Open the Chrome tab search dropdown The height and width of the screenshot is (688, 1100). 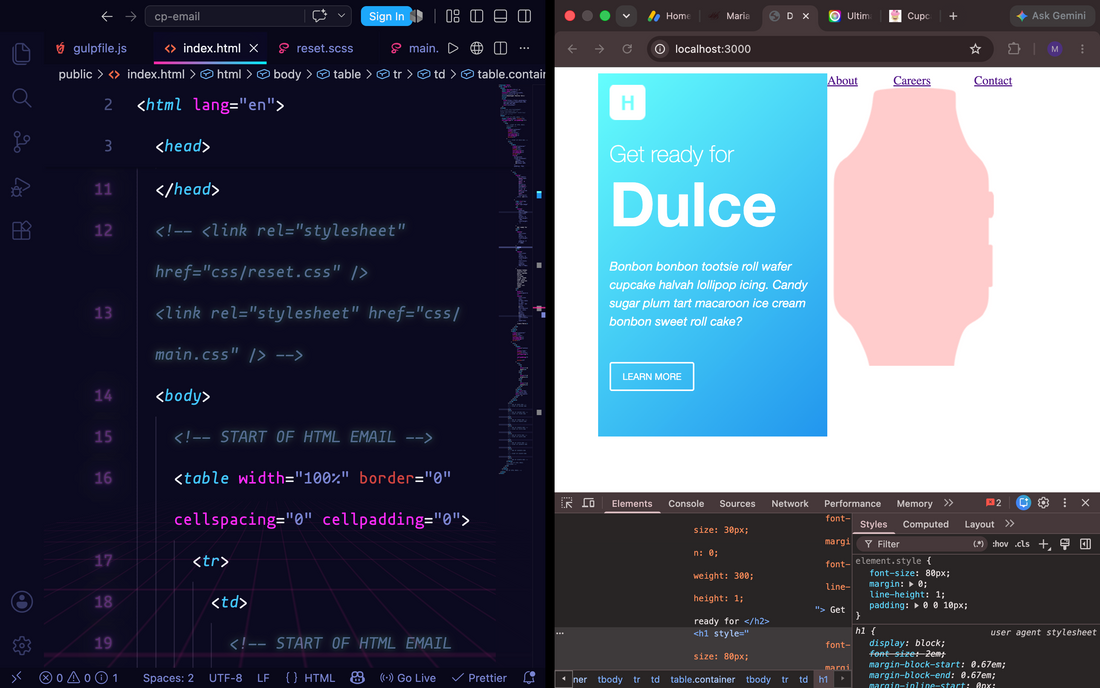coord(626,15)
